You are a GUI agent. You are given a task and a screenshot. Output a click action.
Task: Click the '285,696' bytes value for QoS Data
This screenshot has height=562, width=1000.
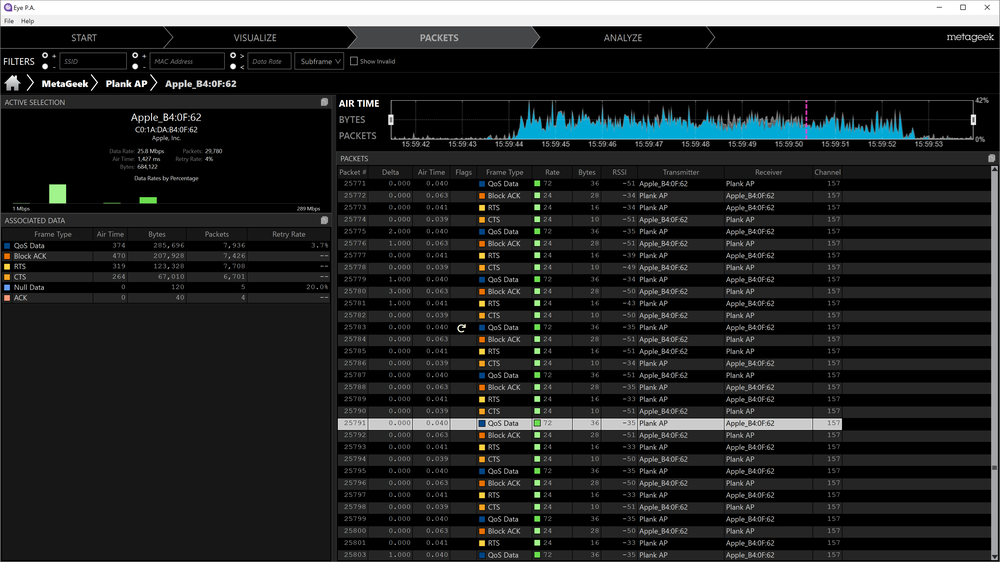click(x=169, y=246)
